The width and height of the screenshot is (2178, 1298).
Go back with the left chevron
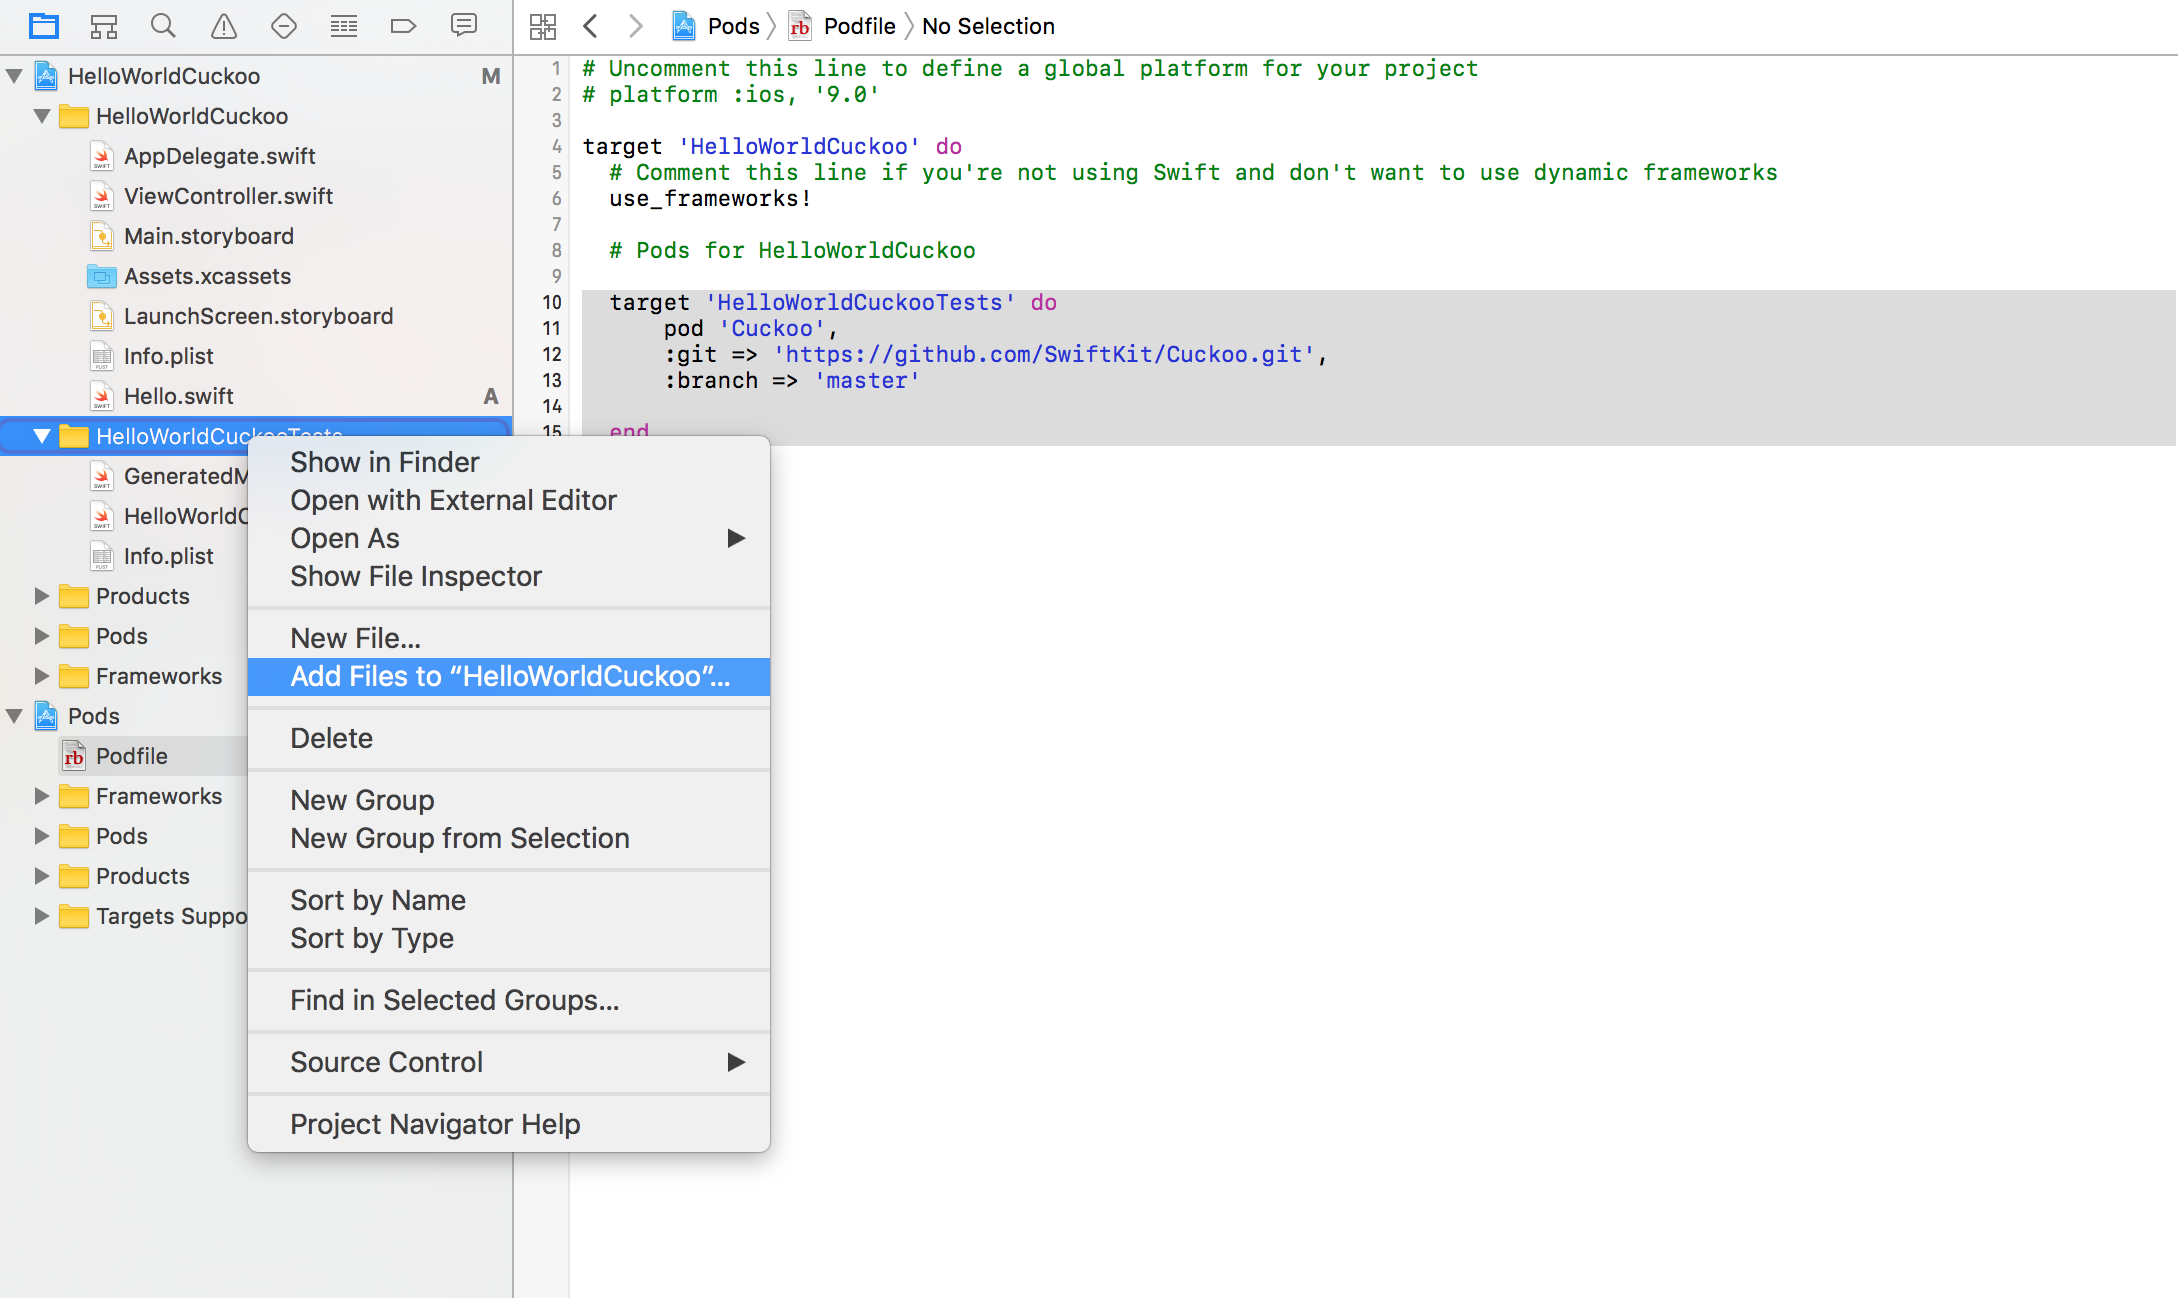(591, 26)
